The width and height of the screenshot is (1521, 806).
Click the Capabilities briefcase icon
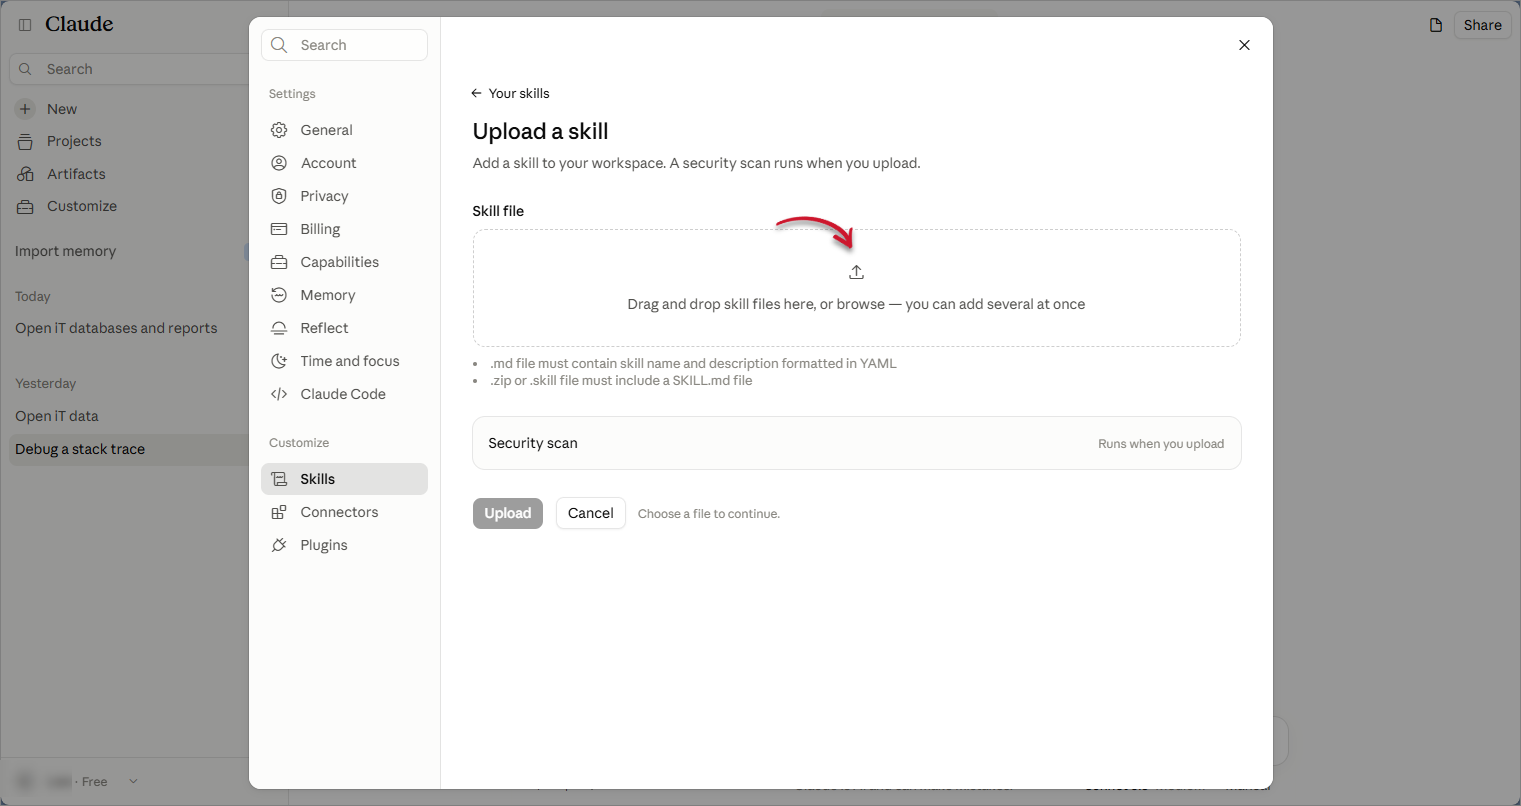pyautogui.click(x=279, y=262)
